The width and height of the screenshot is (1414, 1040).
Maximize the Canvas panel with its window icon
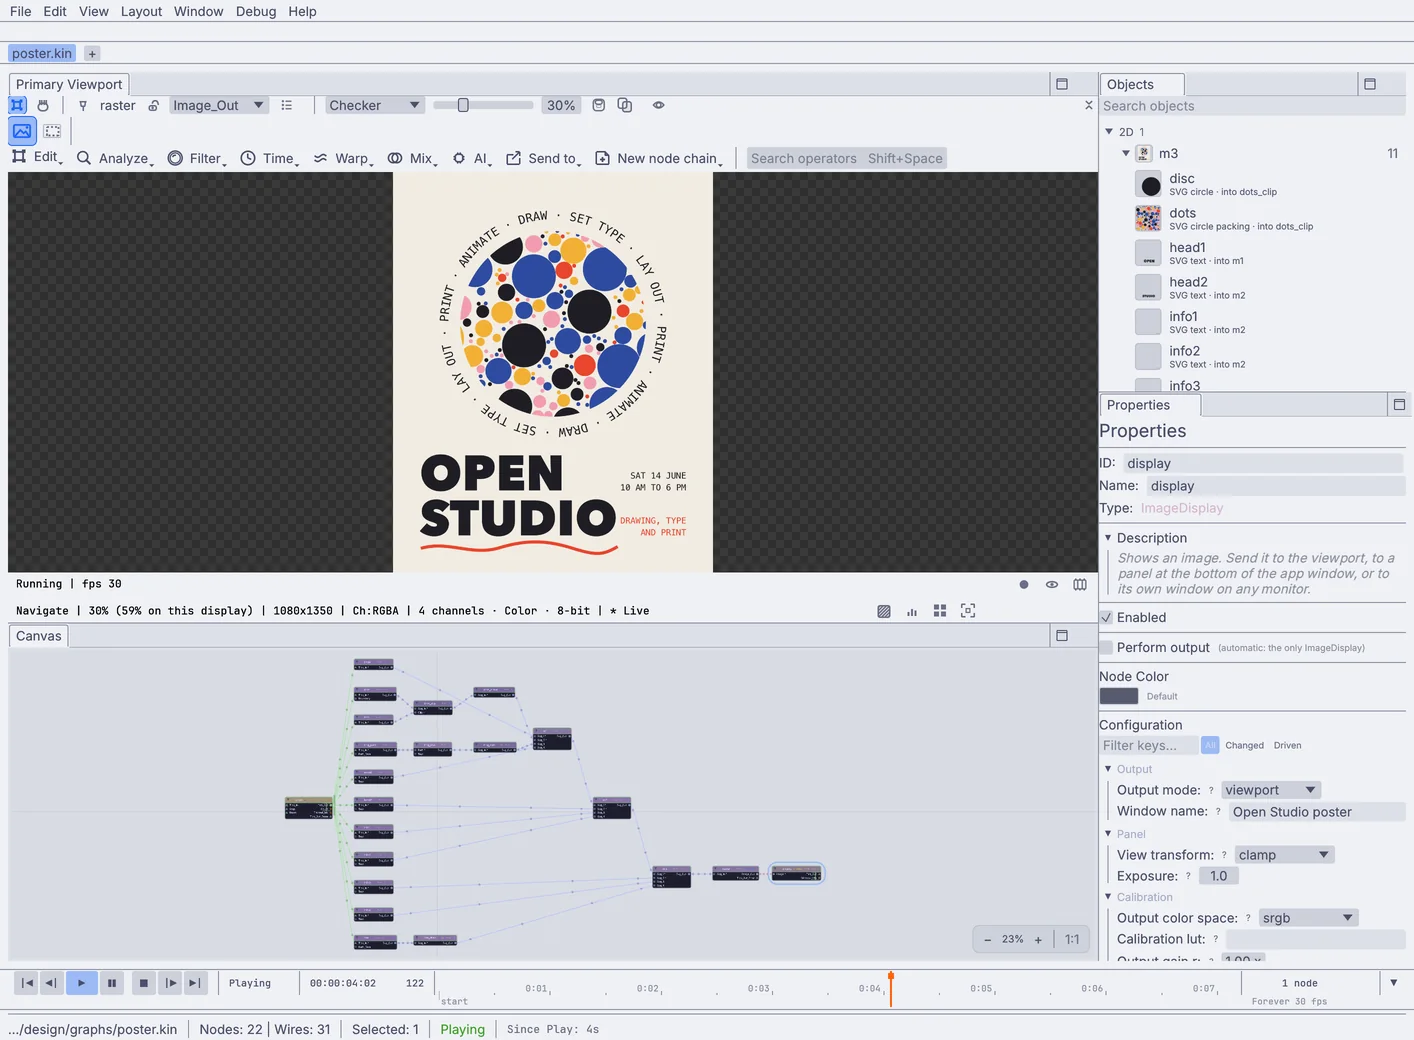1062,635
